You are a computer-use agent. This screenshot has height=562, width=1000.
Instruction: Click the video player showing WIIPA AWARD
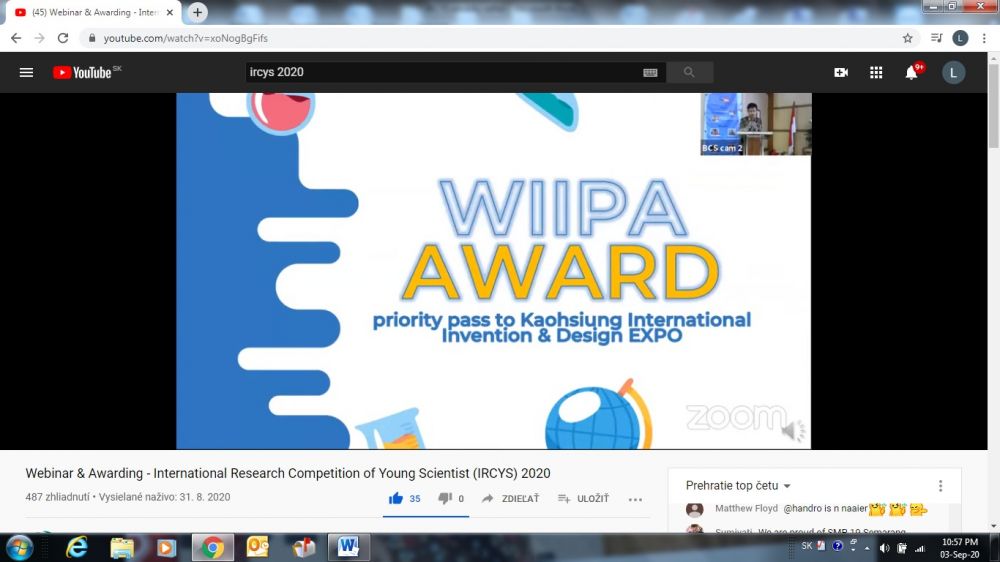[x=494, y=271]
